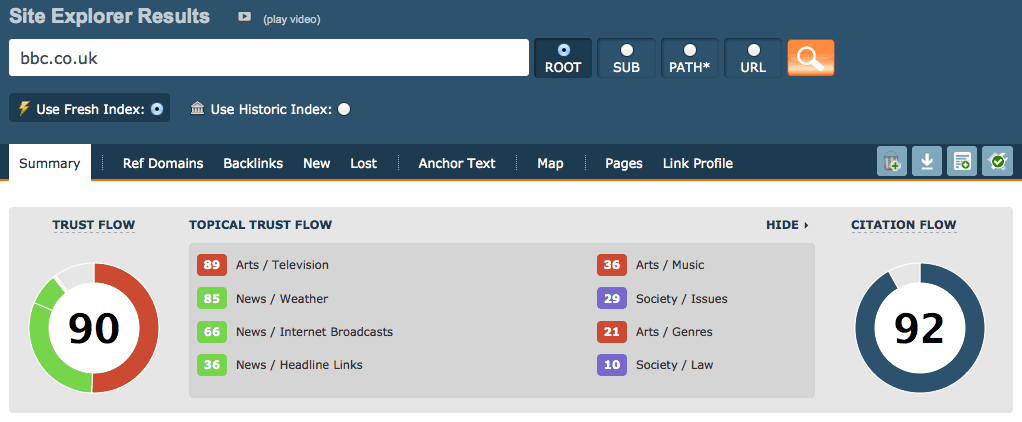Click the play video icon

pos(244,17)
